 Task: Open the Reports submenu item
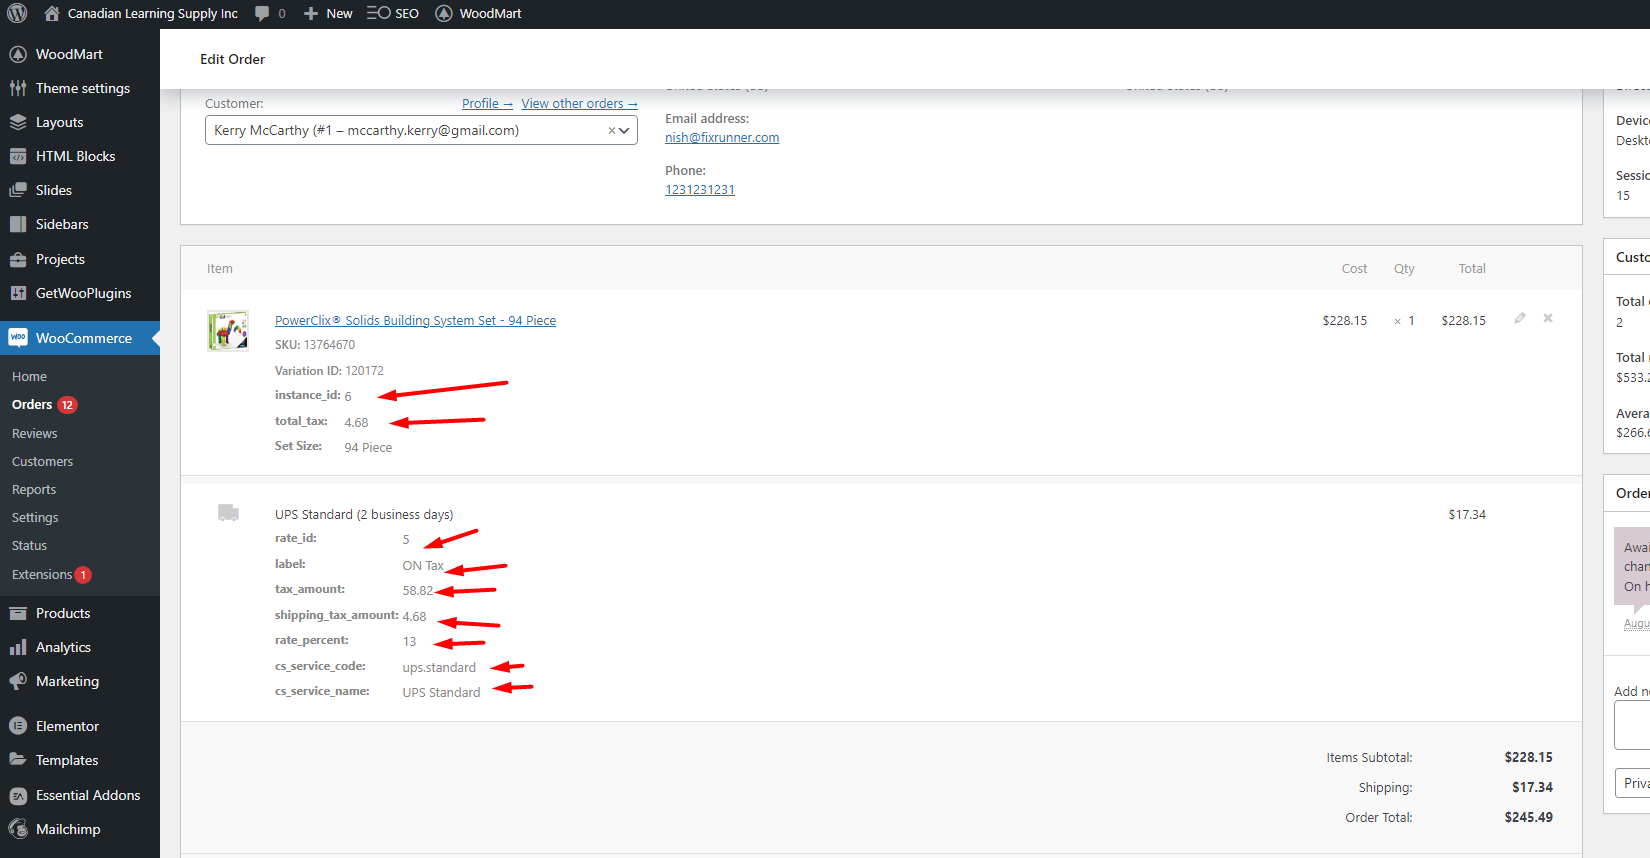(34, 490)
